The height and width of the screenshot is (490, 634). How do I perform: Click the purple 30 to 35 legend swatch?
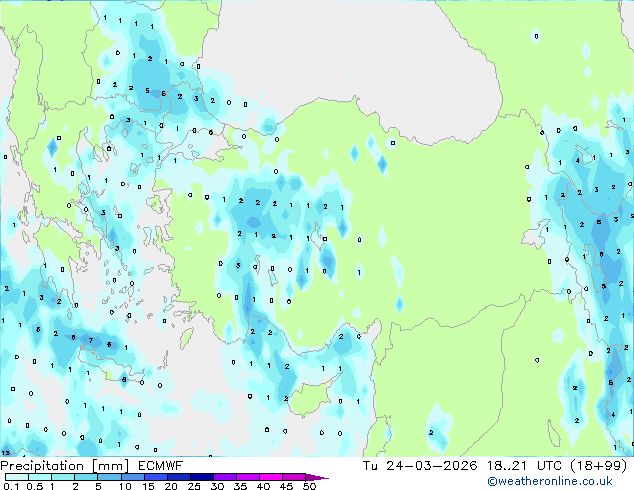tap(224, 477)
